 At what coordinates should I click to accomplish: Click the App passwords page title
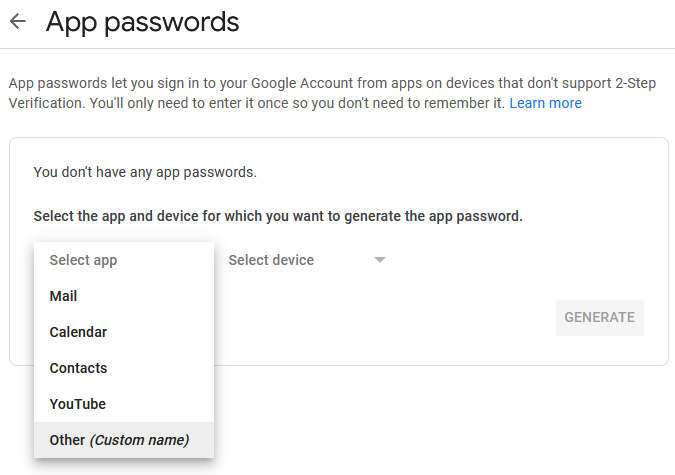pyautogui.click(x=143, y=22)
